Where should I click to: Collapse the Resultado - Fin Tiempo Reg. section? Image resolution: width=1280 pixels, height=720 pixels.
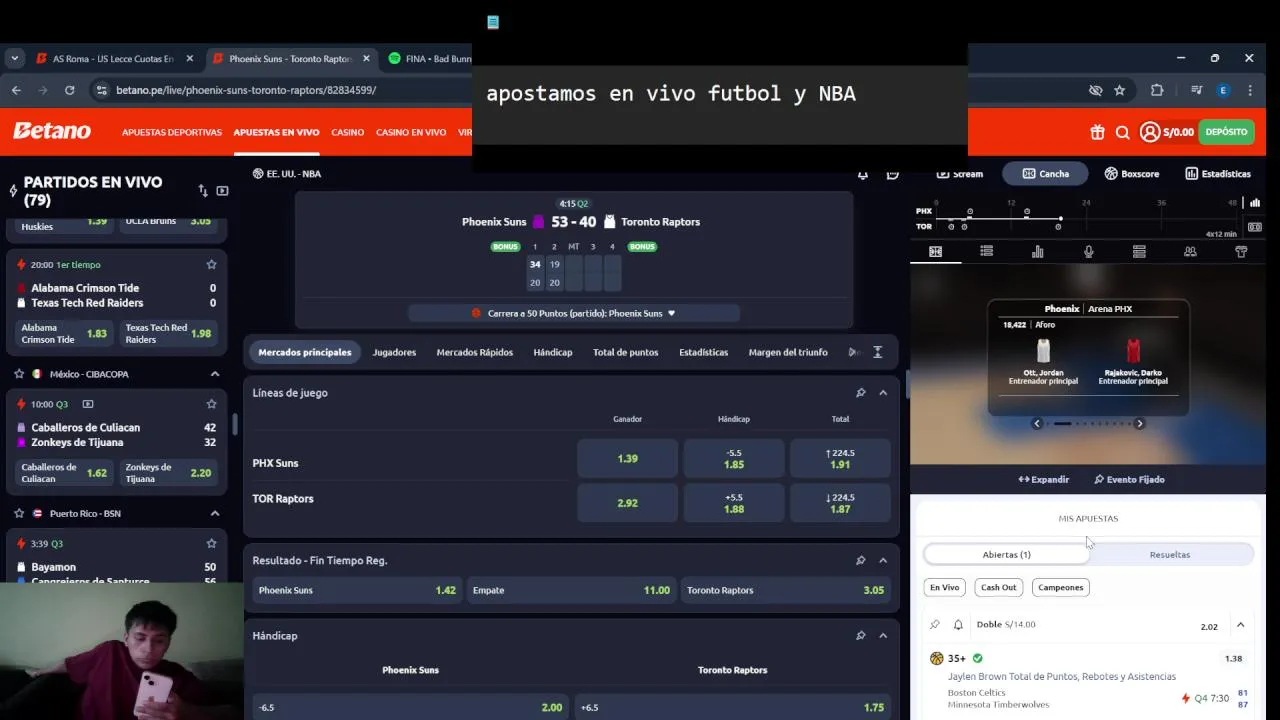point(883,561)
